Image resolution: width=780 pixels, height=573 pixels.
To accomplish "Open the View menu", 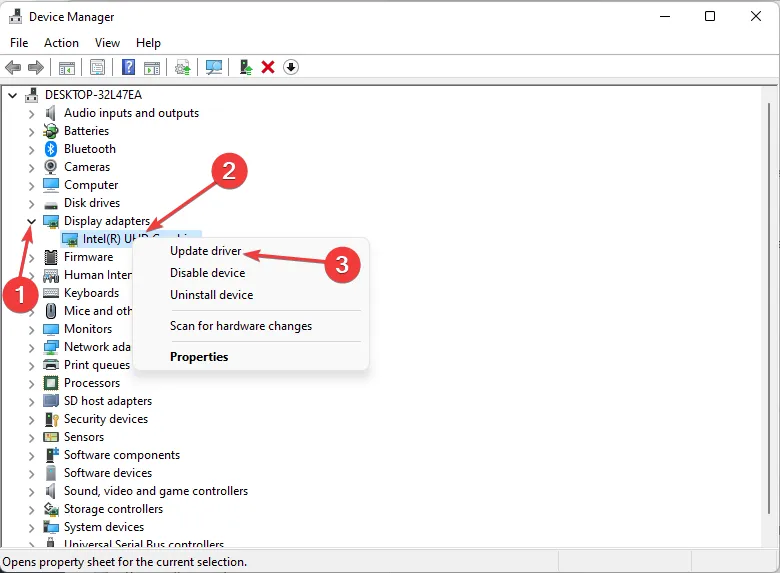I will coord(107,43).
